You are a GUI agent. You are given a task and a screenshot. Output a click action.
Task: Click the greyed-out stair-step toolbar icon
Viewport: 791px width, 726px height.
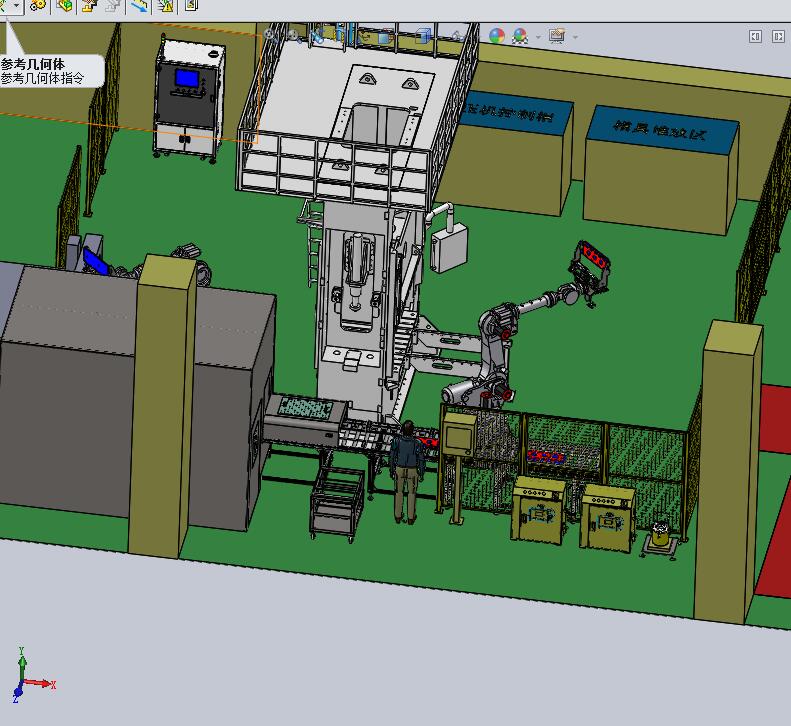click(114, 6)
